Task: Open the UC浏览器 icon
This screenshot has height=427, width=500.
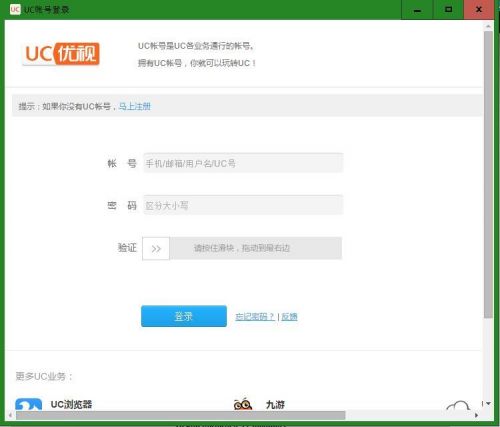Action: (29, 405)
